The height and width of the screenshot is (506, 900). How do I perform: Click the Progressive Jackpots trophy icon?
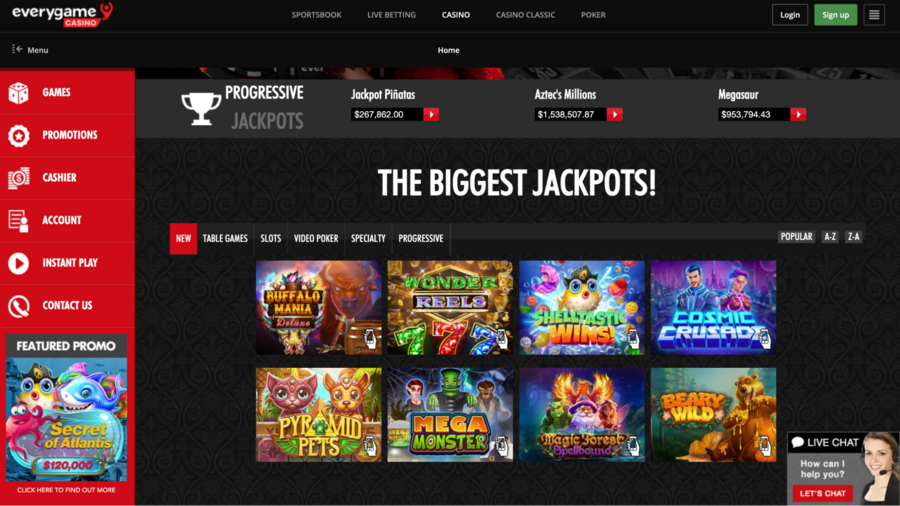pos(201,108)
